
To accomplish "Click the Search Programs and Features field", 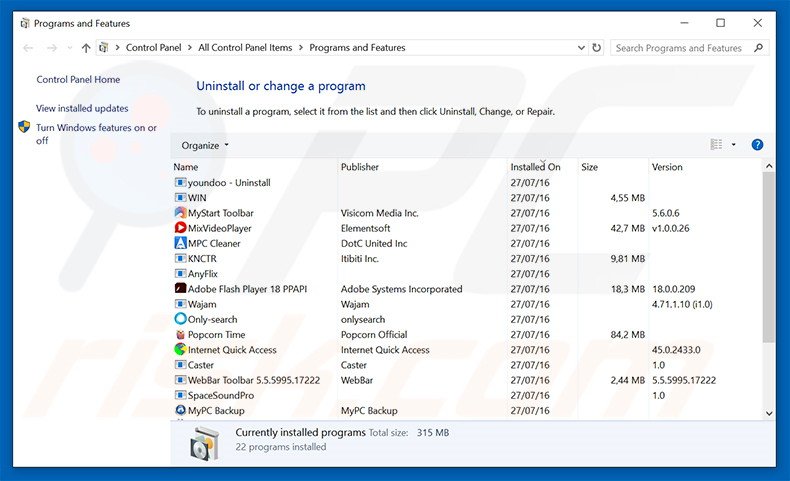I will pos(680,48).
